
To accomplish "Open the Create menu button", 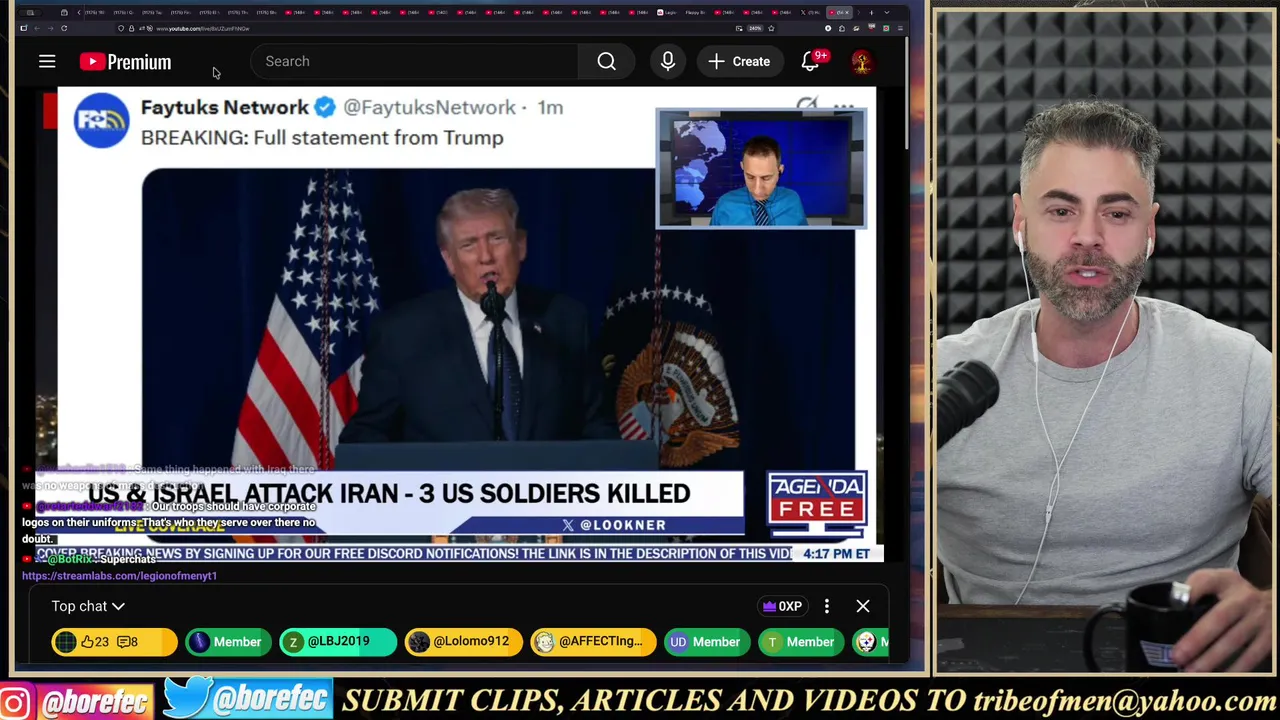I will coord(739,61).
